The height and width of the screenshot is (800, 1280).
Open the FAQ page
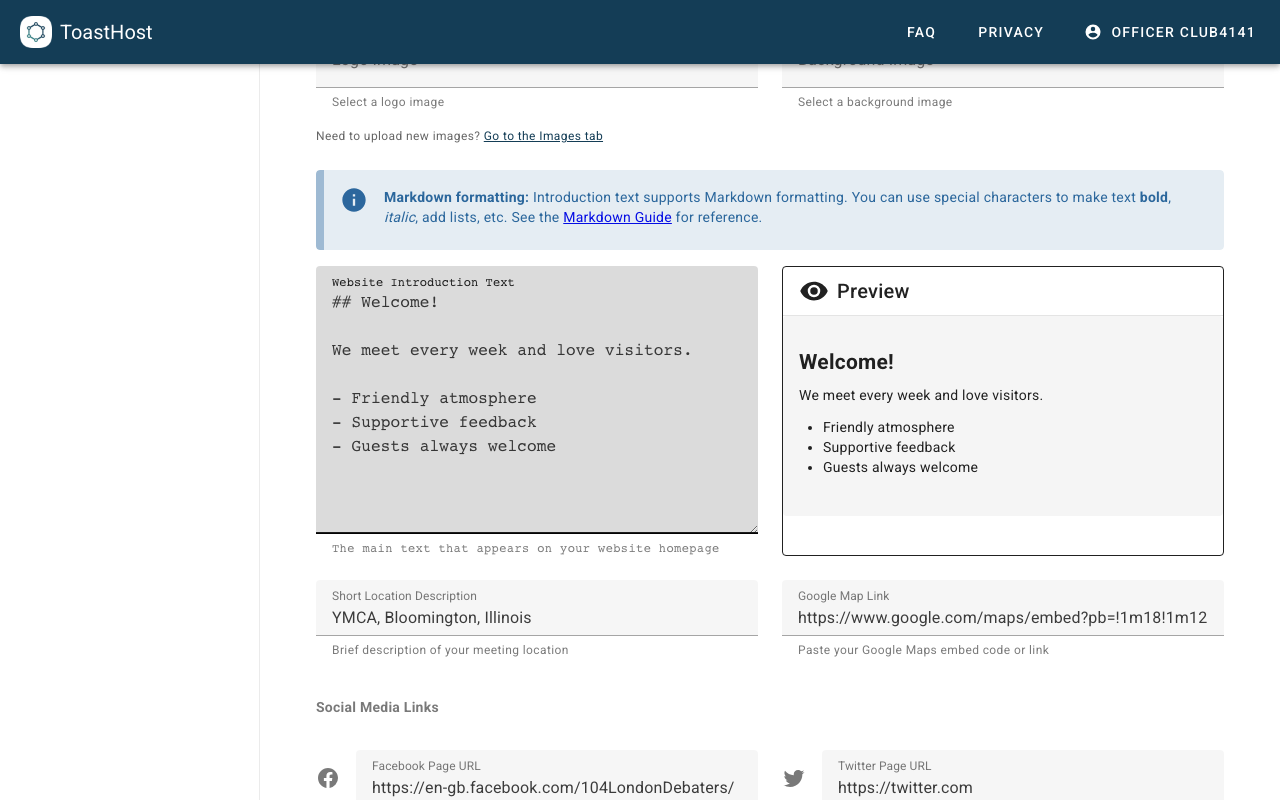tap(921, 31)
